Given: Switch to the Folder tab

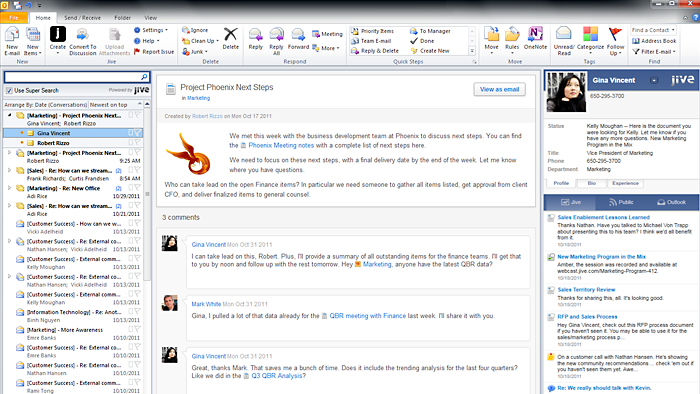Looking at the screenshot, I should click(122, 18).
